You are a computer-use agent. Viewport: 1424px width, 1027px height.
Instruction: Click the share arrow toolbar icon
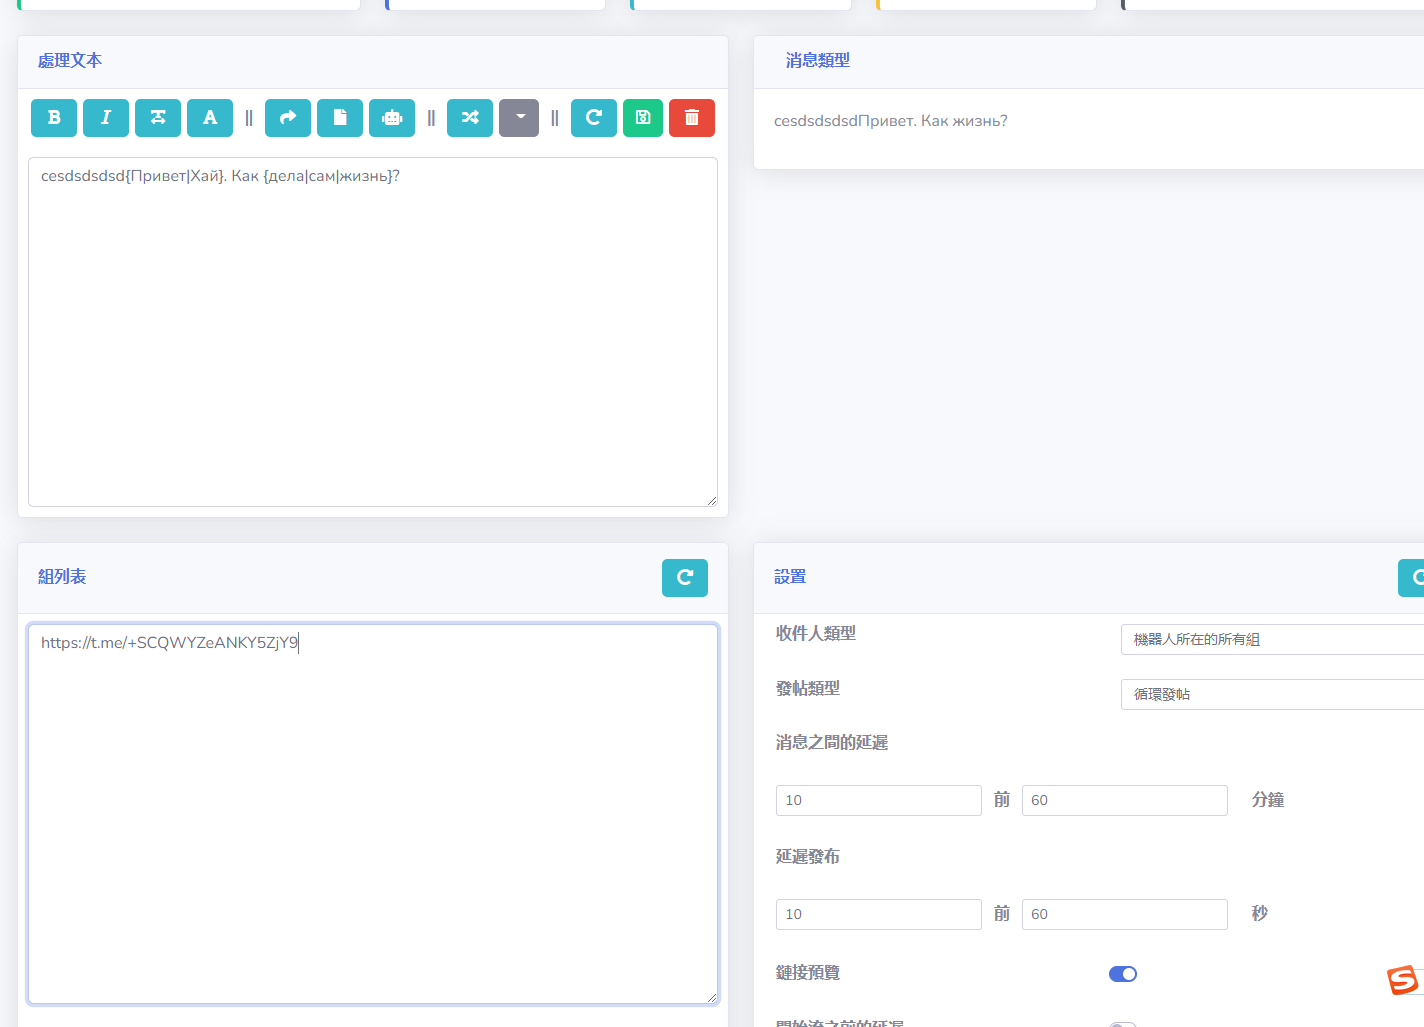point(288,118)
